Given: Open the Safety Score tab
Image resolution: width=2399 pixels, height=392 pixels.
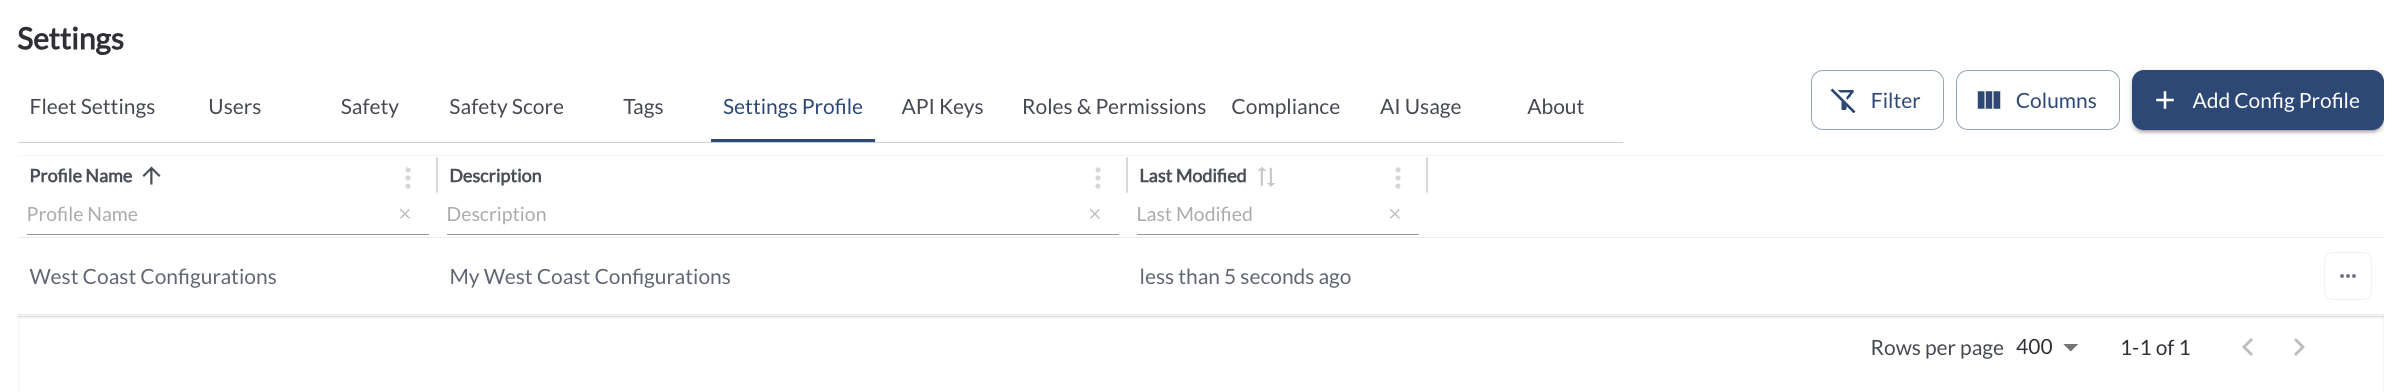Looking at the screenshot, I should (506, 107).
